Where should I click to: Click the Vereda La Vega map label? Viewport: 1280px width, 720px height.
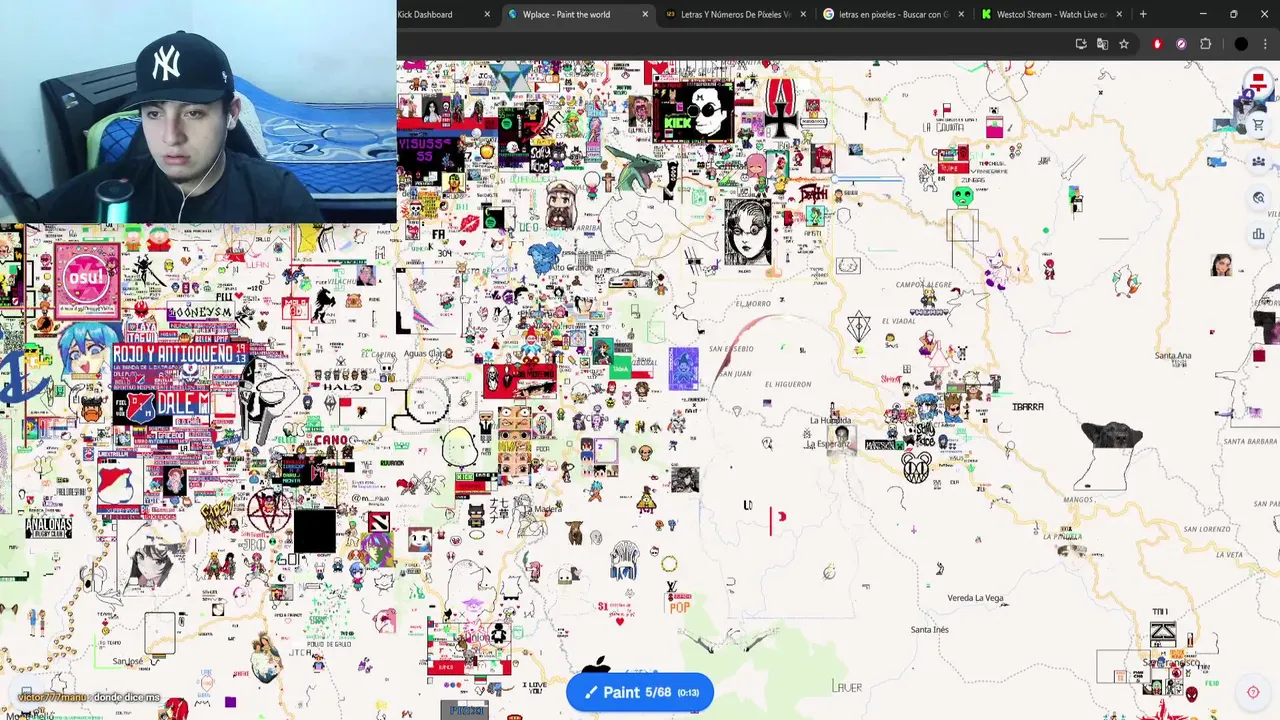click(x=975, y=598)
